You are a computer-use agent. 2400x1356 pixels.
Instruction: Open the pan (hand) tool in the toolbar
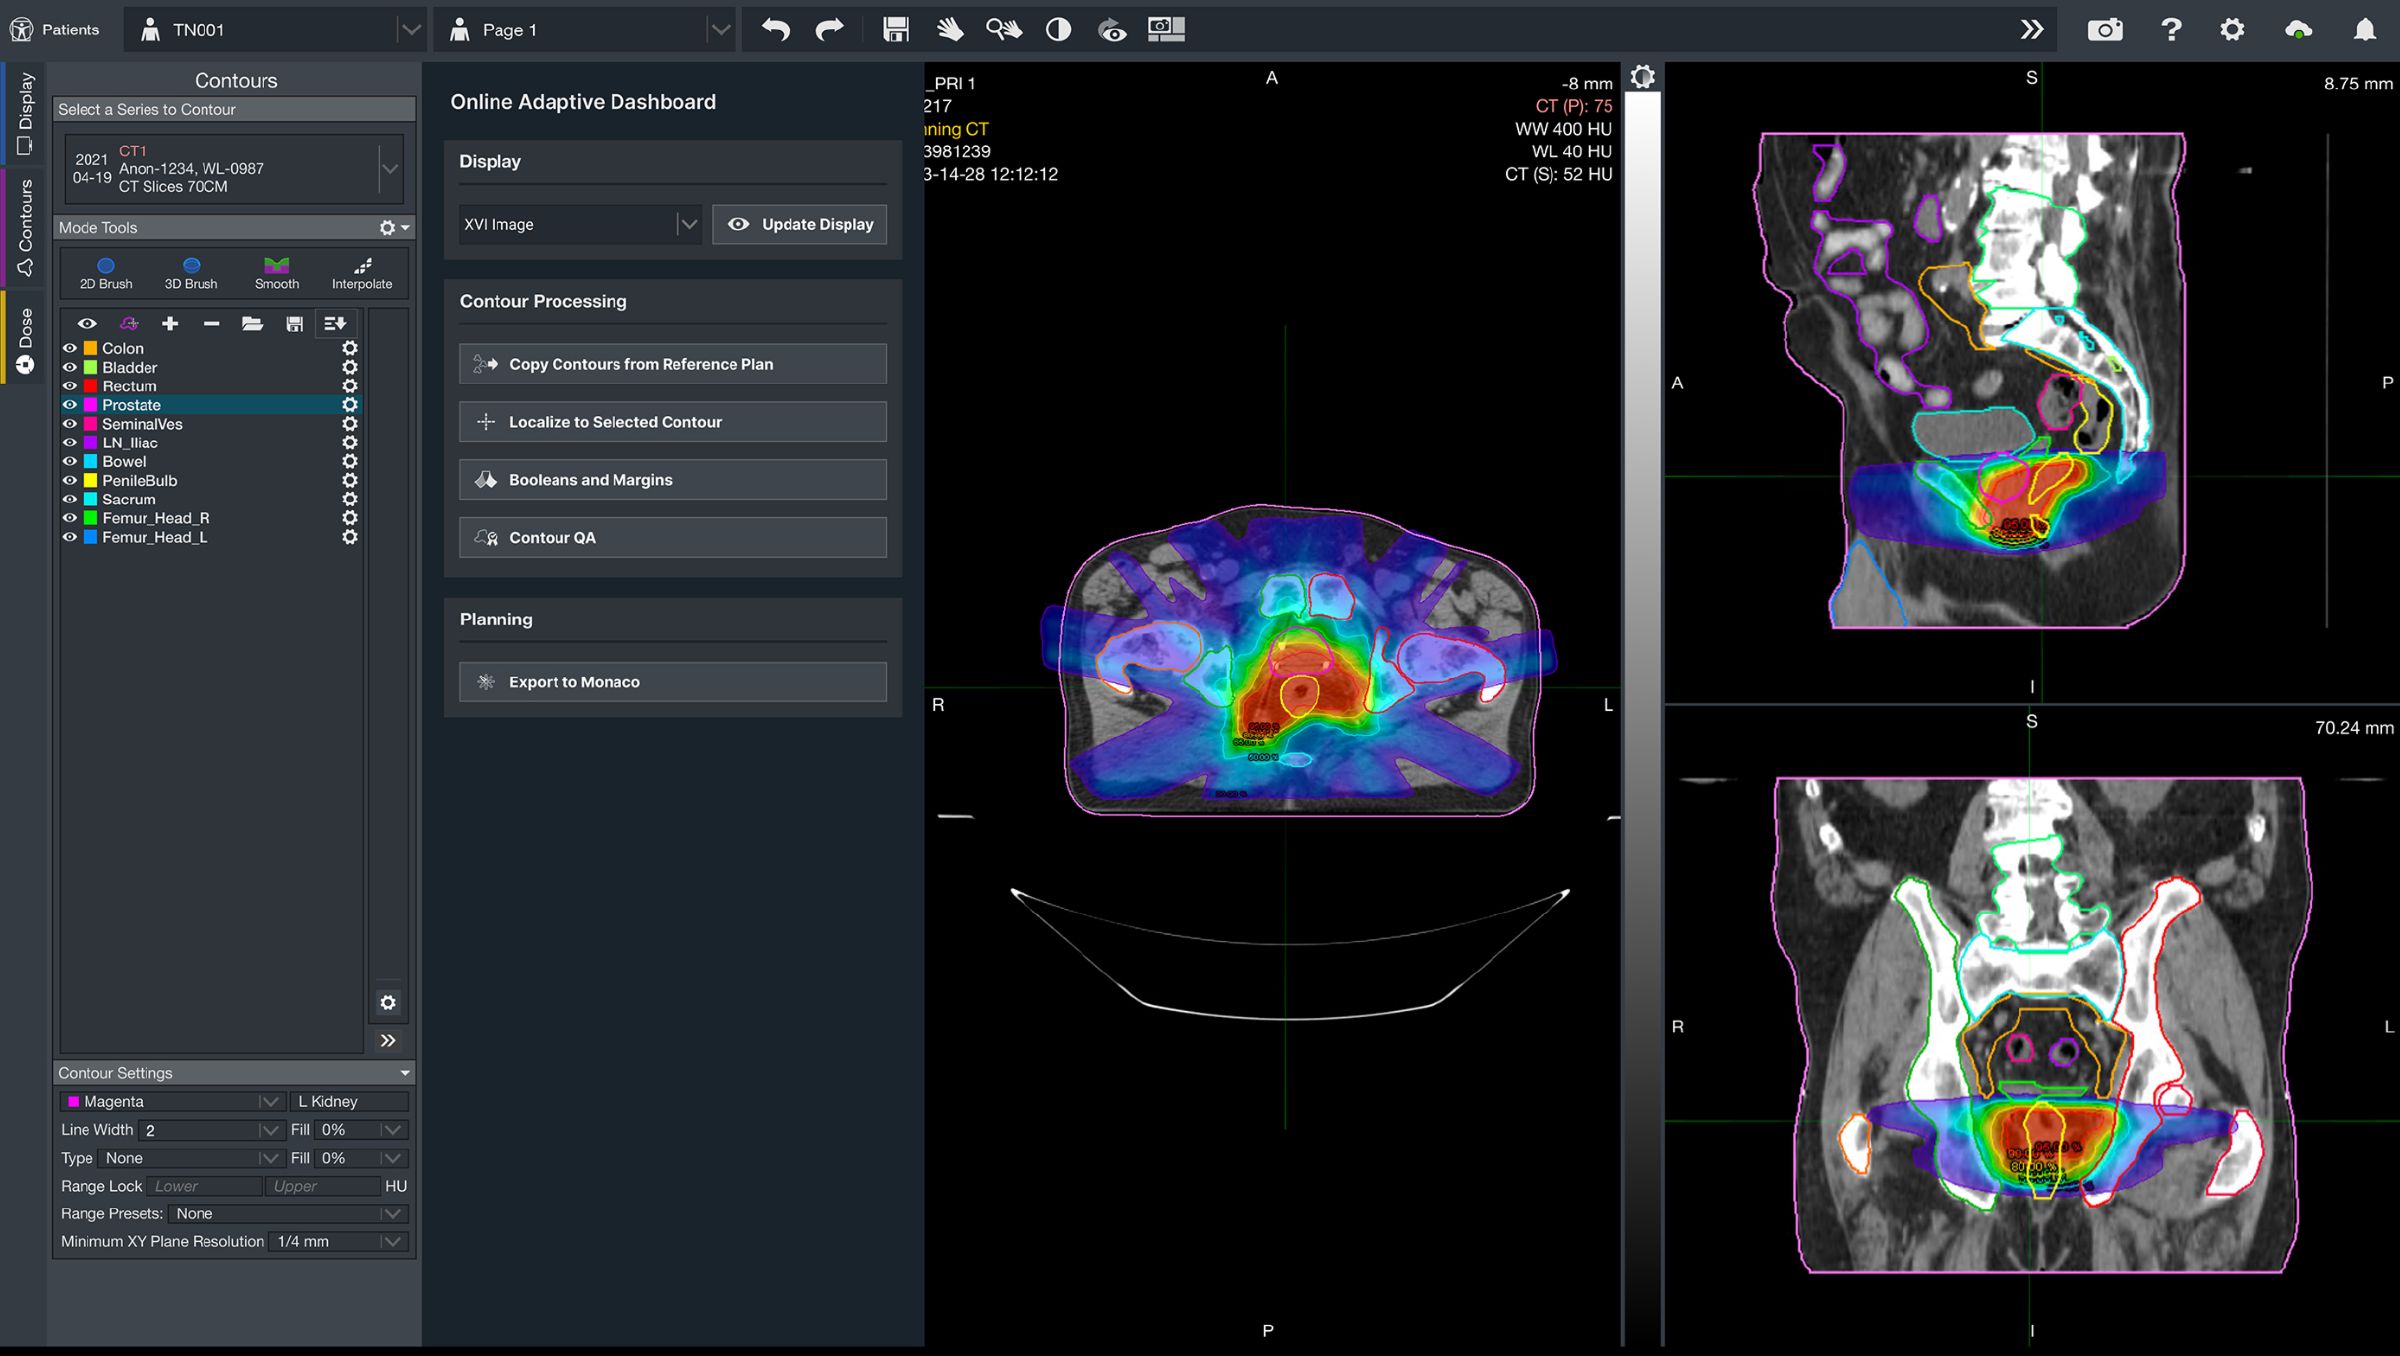pyautogui.click(x=950, y=29)
